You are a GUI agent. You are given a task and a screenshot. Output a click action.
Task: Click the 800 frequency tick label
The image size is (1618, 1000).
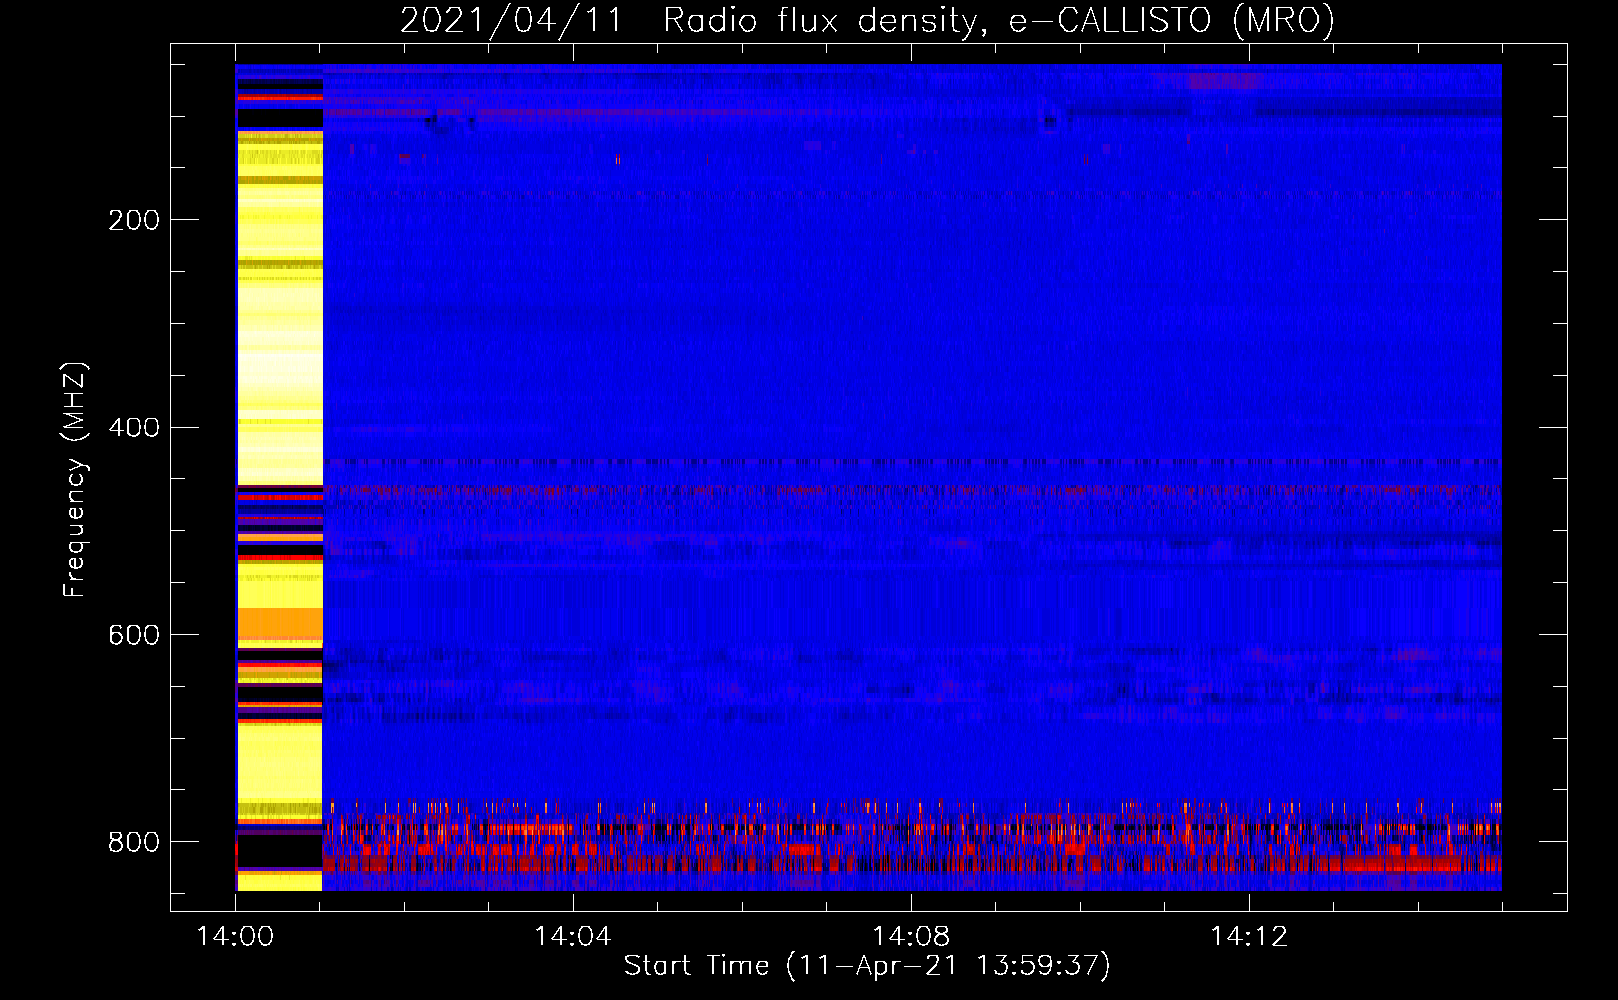click(134, 842)
